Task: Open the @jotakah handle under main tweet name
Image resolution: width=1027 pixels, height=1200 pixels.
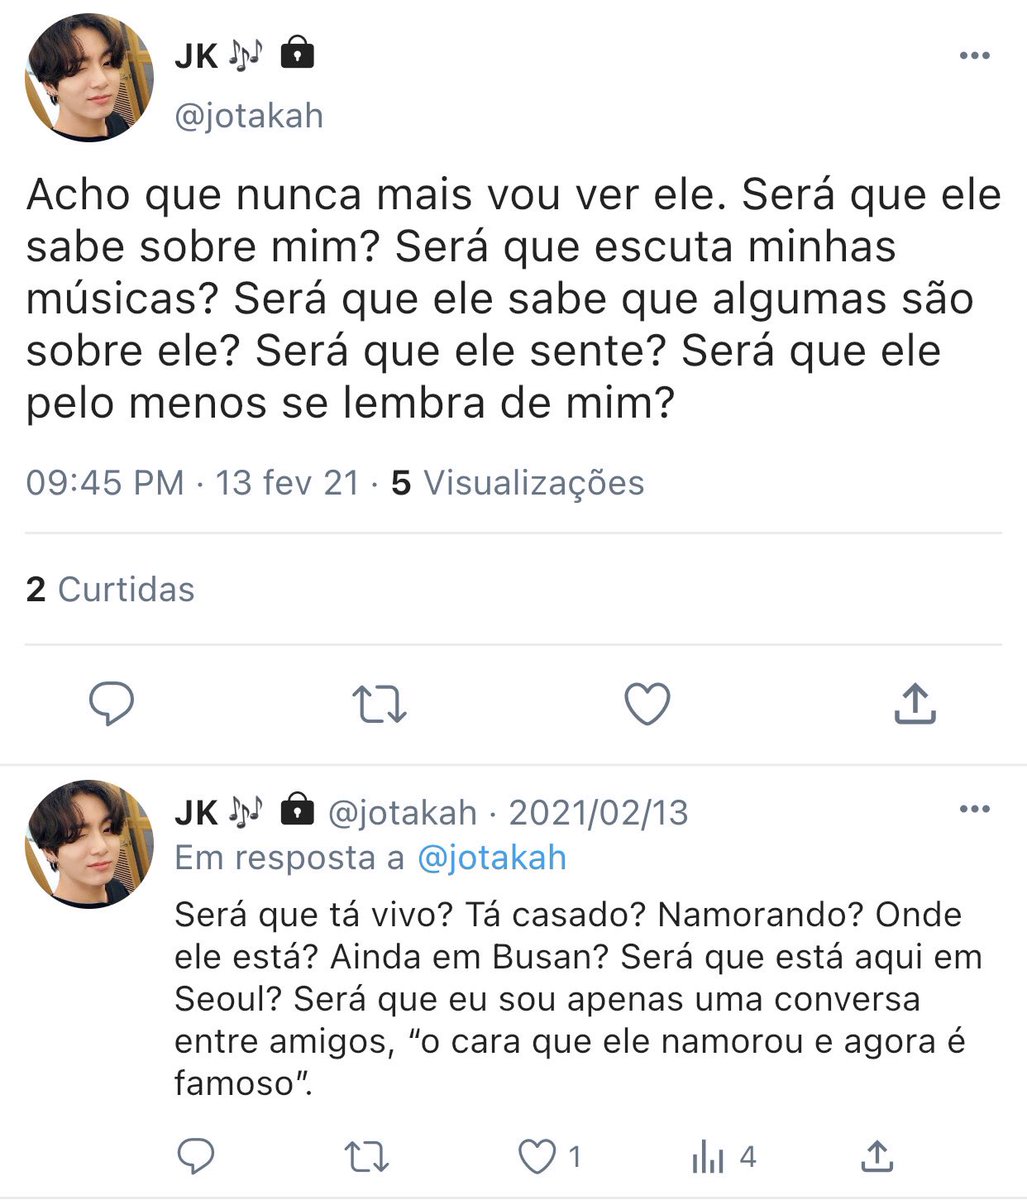Action: (249, 116)
